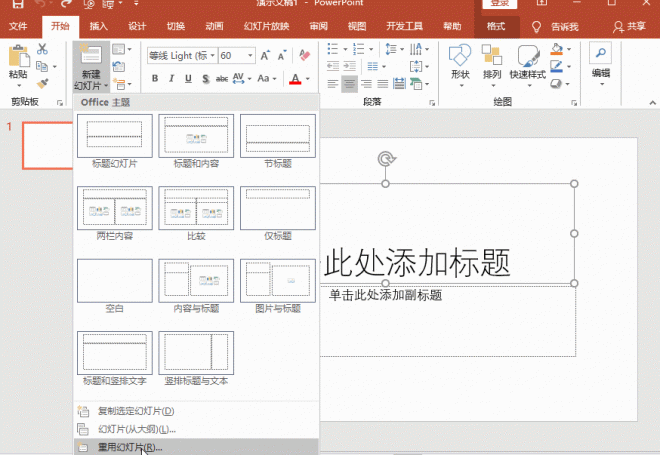Increase list indent level icon
660x455 pixels.
[x=349, y=66]
